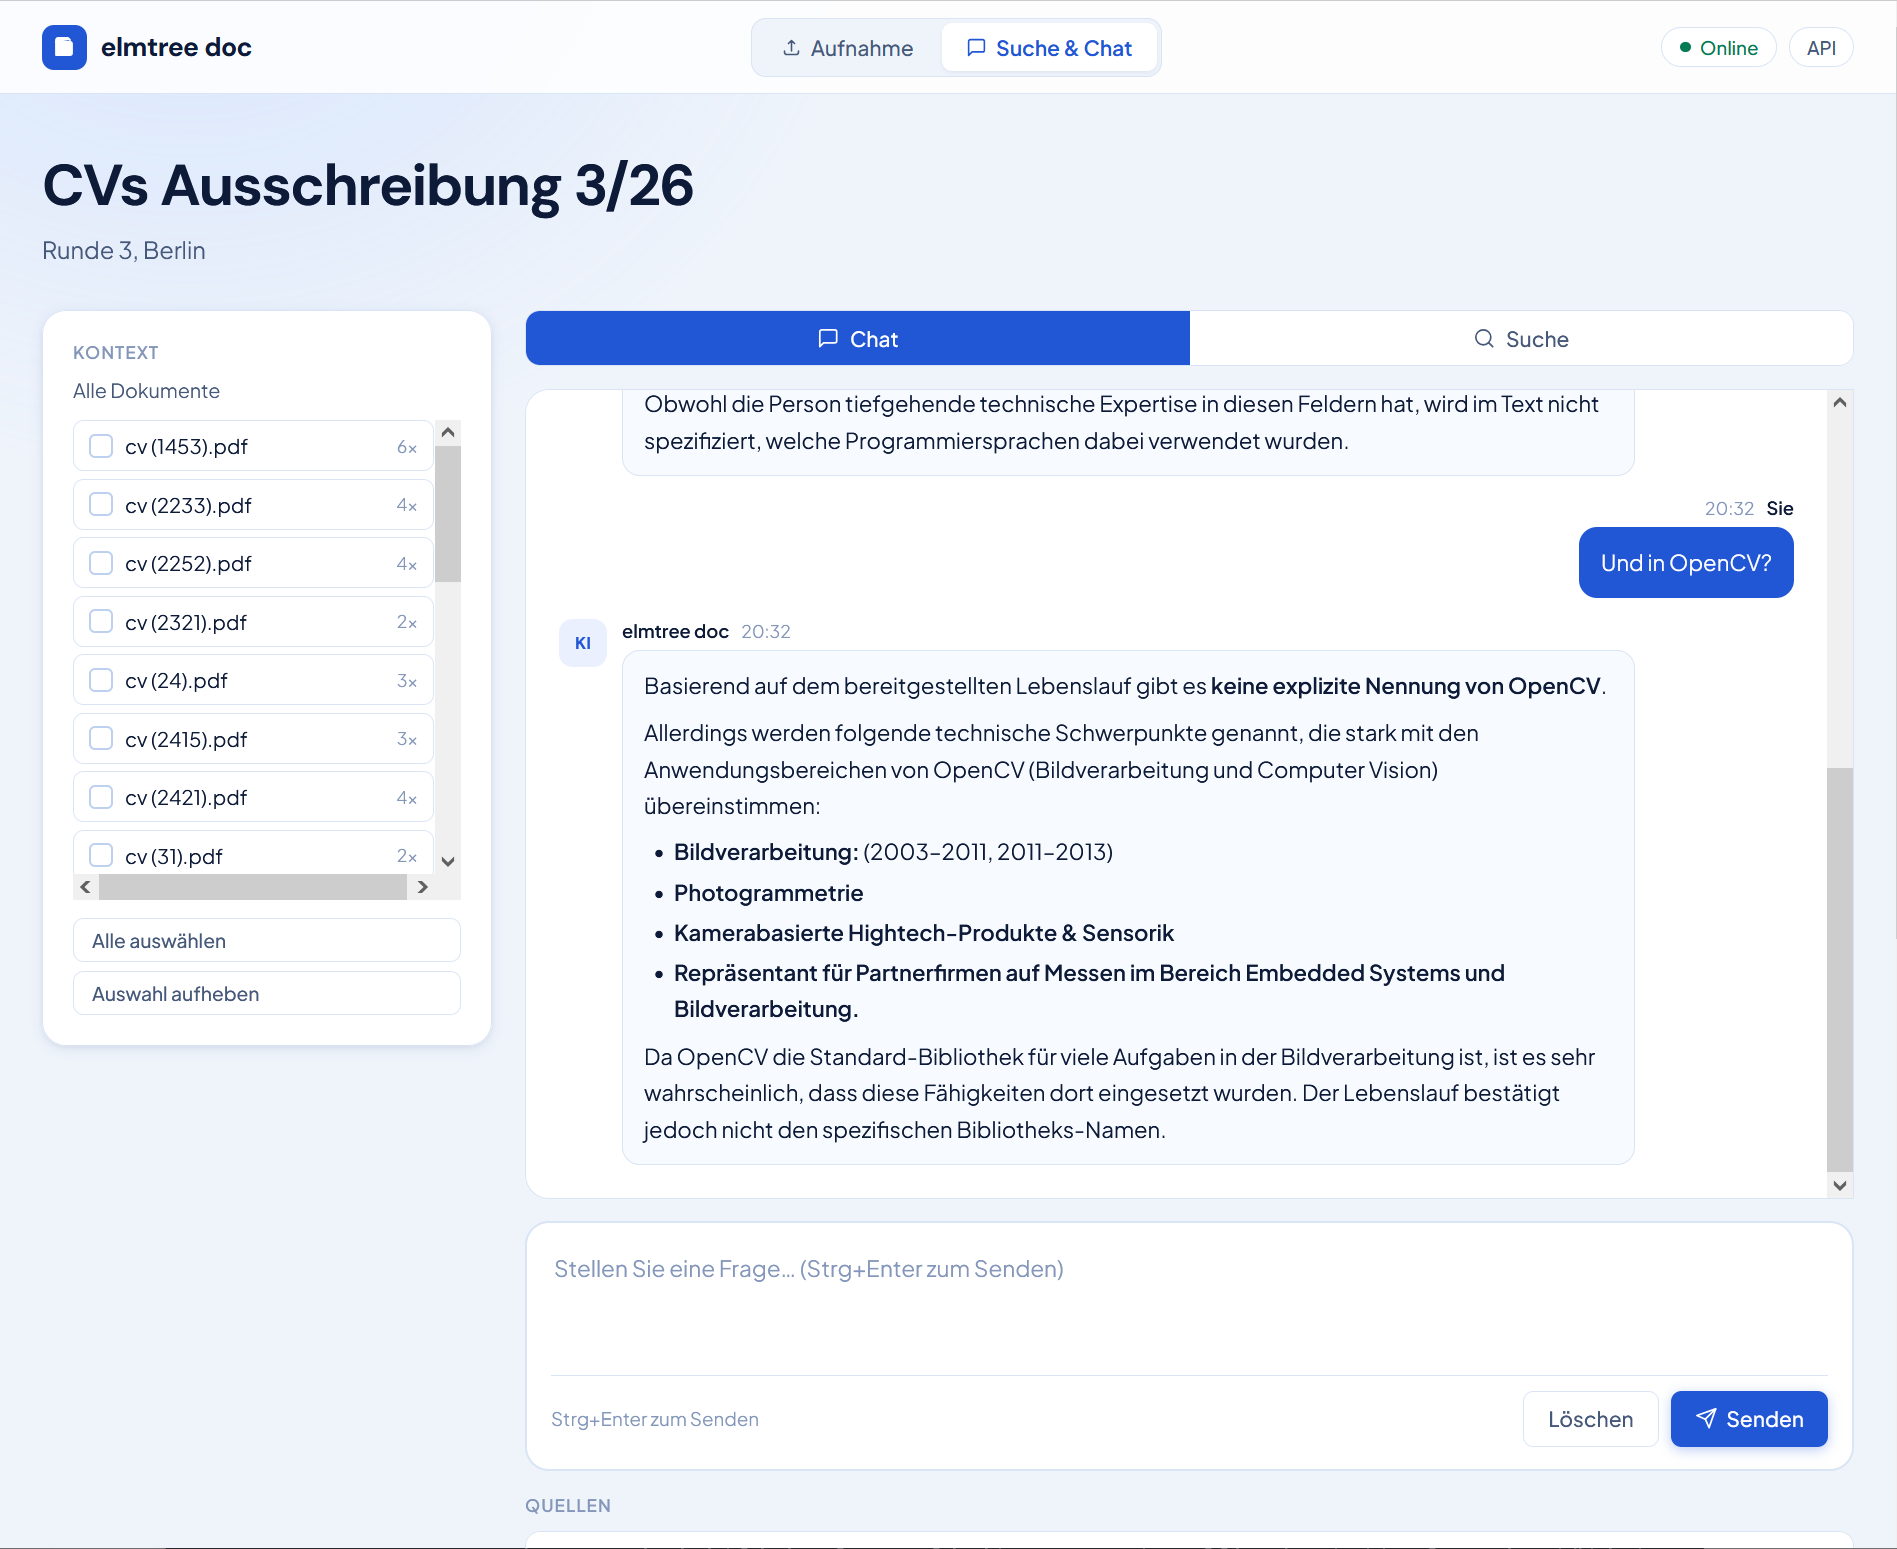Screen dimensions: 1897x1549
Task: Click the speech bubble icon on Chat tab
Action: point(827,338)
